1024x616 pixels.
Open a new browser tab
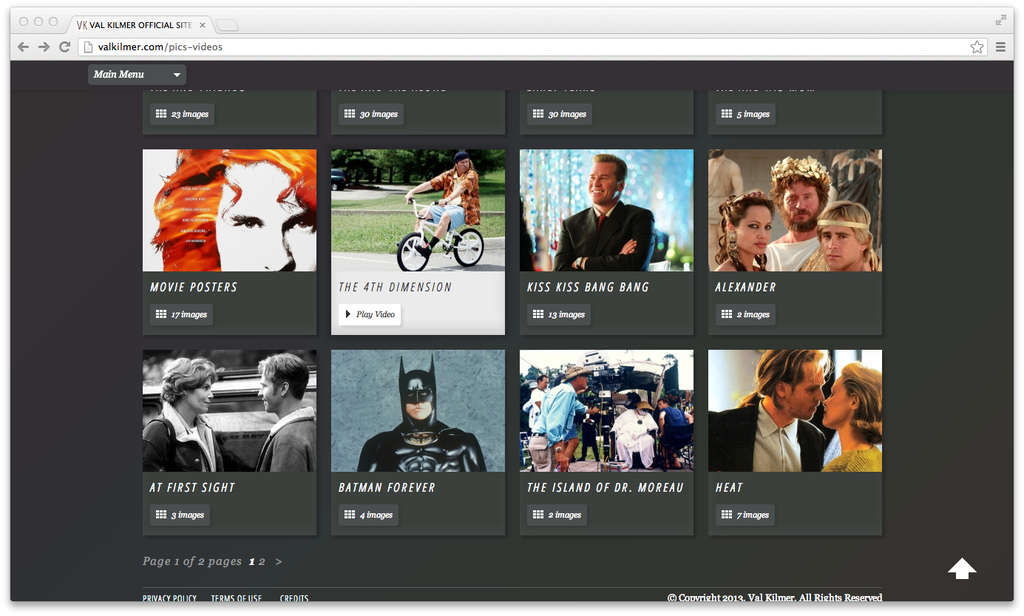click(x=227, y=25)
